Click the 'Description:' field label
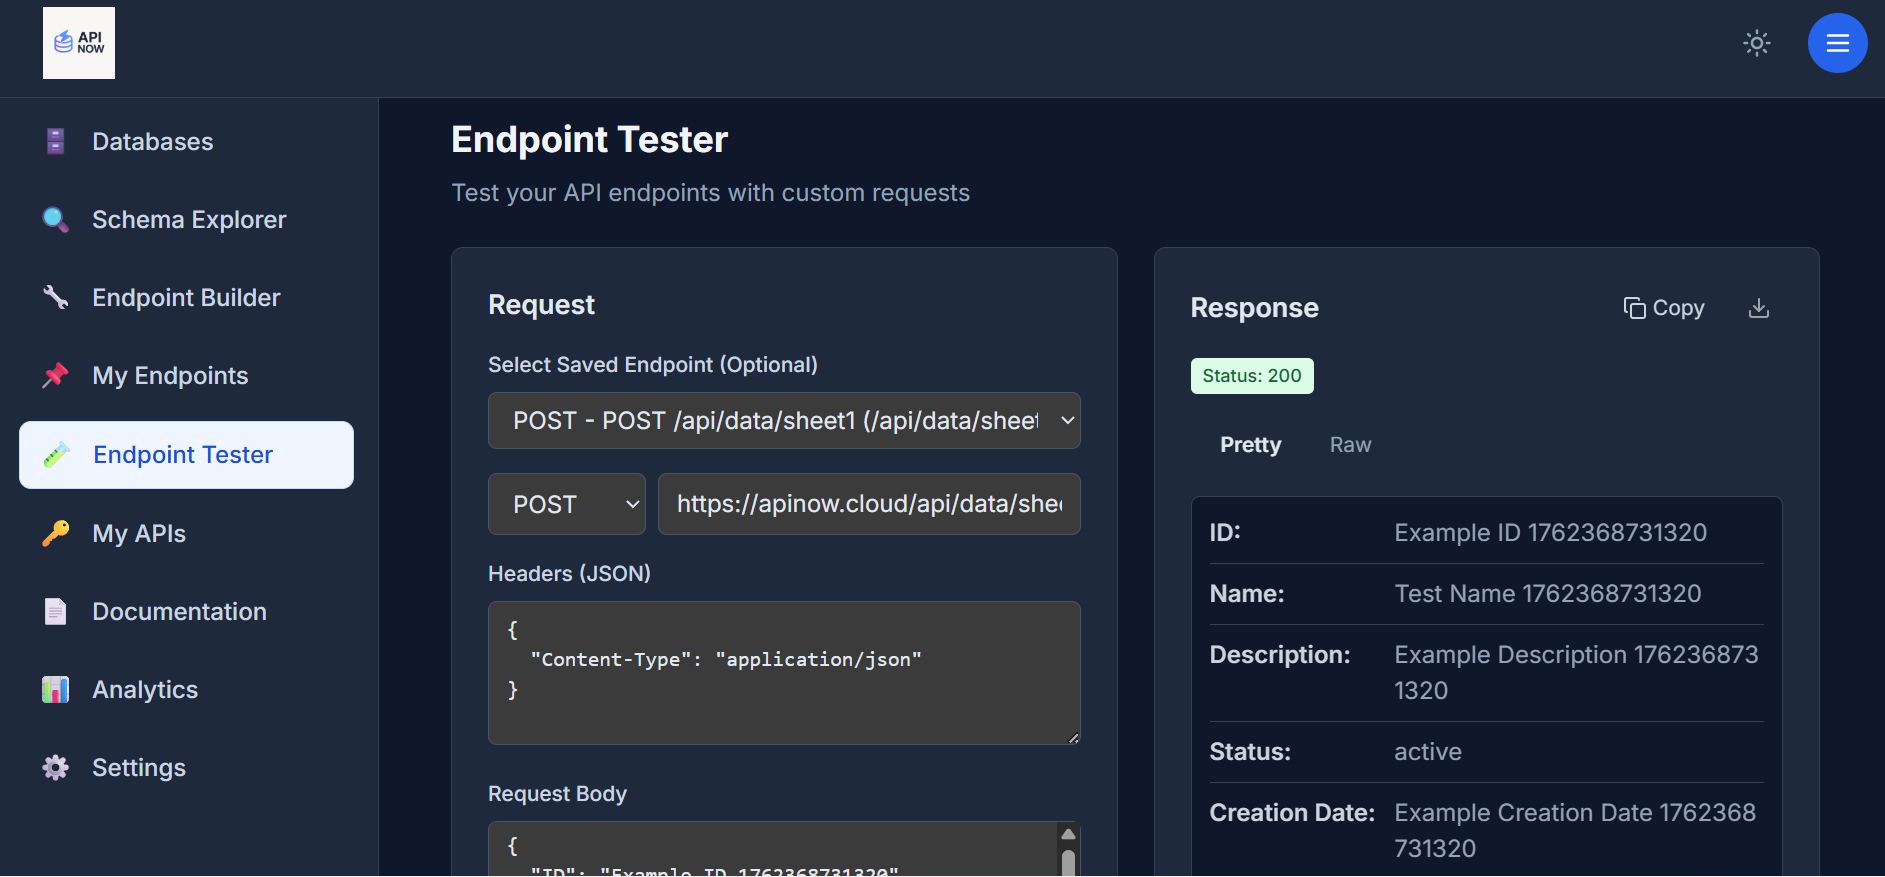Screen dimensions: 1885x877 (1280, 655)
